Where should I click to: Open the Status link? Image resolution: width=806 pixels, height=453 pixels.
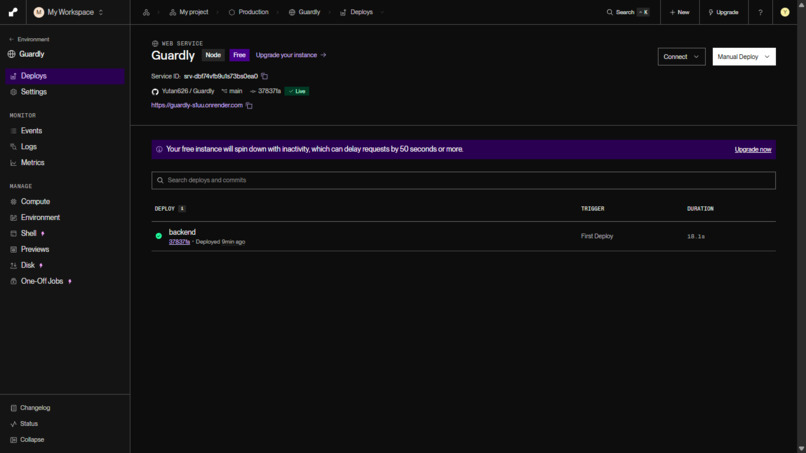24,424
